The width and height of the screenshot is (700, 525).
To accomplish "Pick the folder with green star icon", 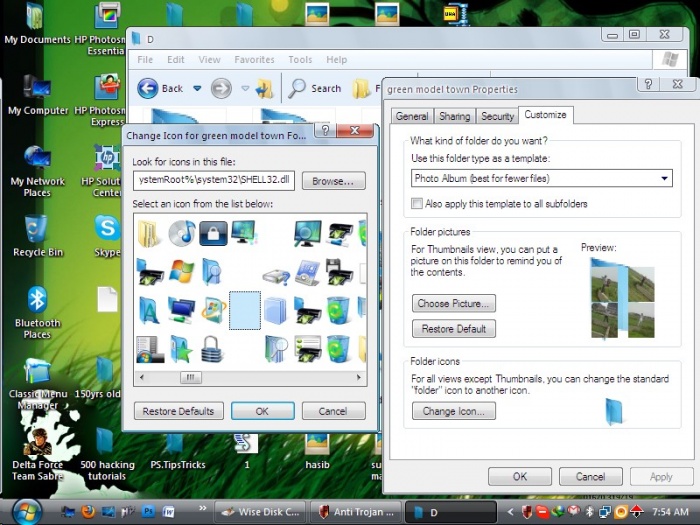I will pos(181,349).
